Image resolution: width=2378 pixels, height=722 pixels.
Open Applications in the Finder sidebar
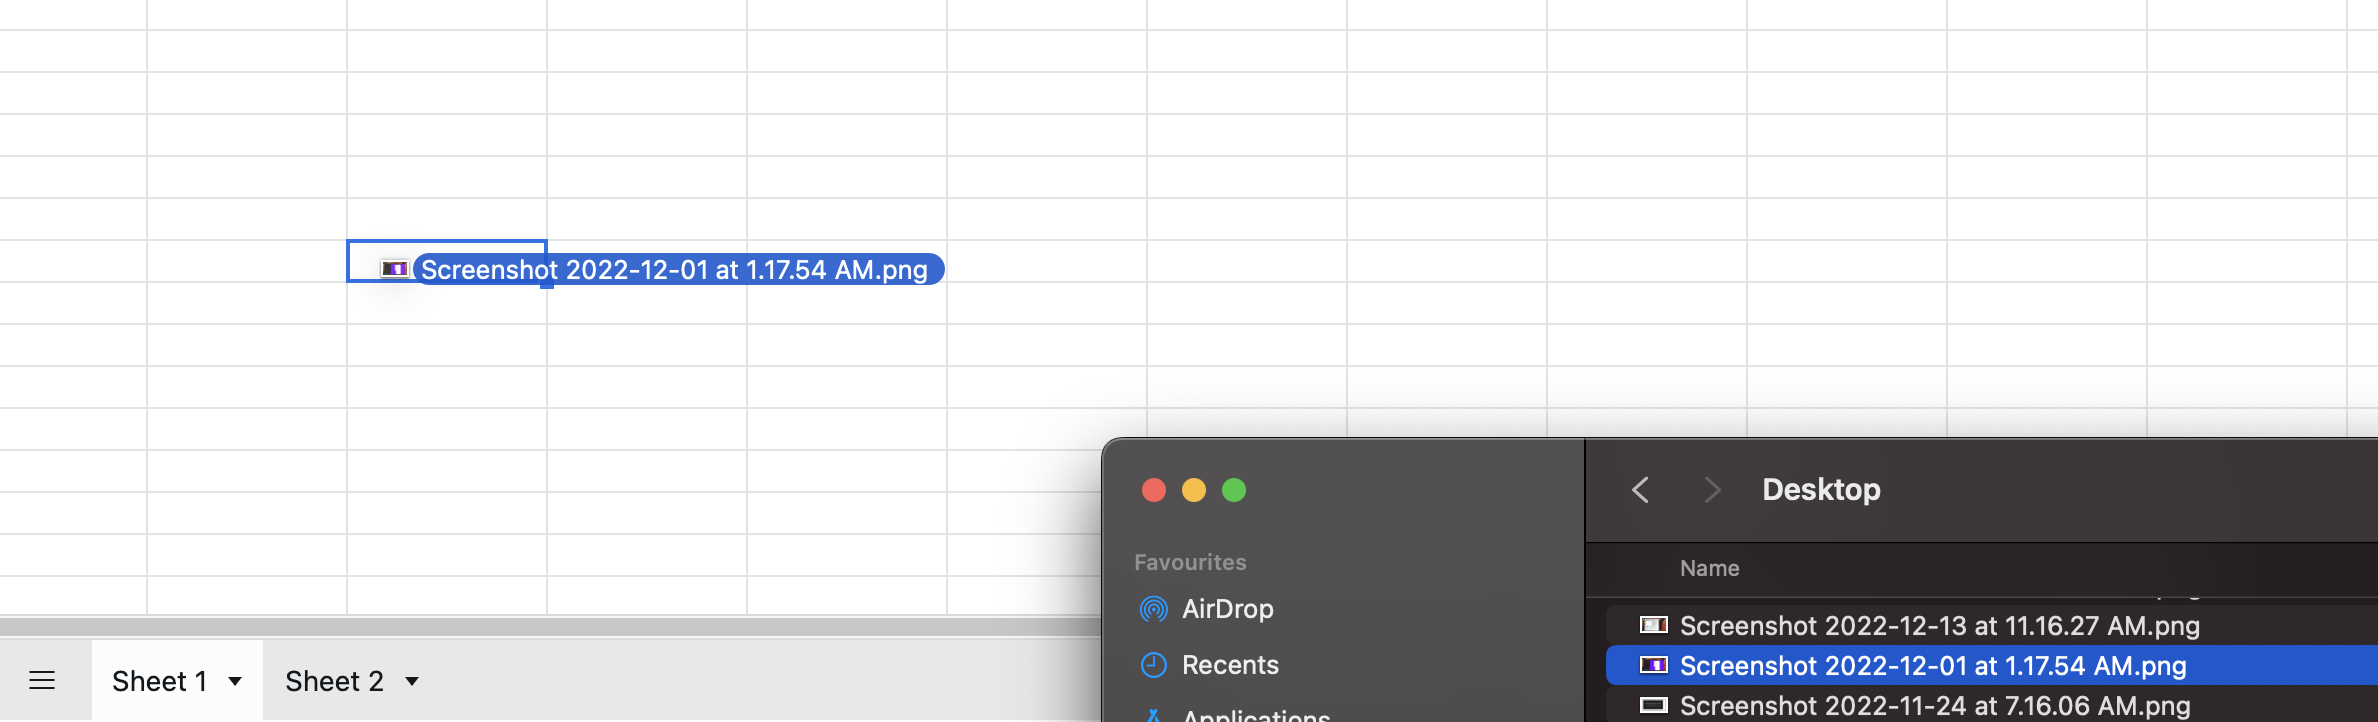click(x=1255, y=714)
